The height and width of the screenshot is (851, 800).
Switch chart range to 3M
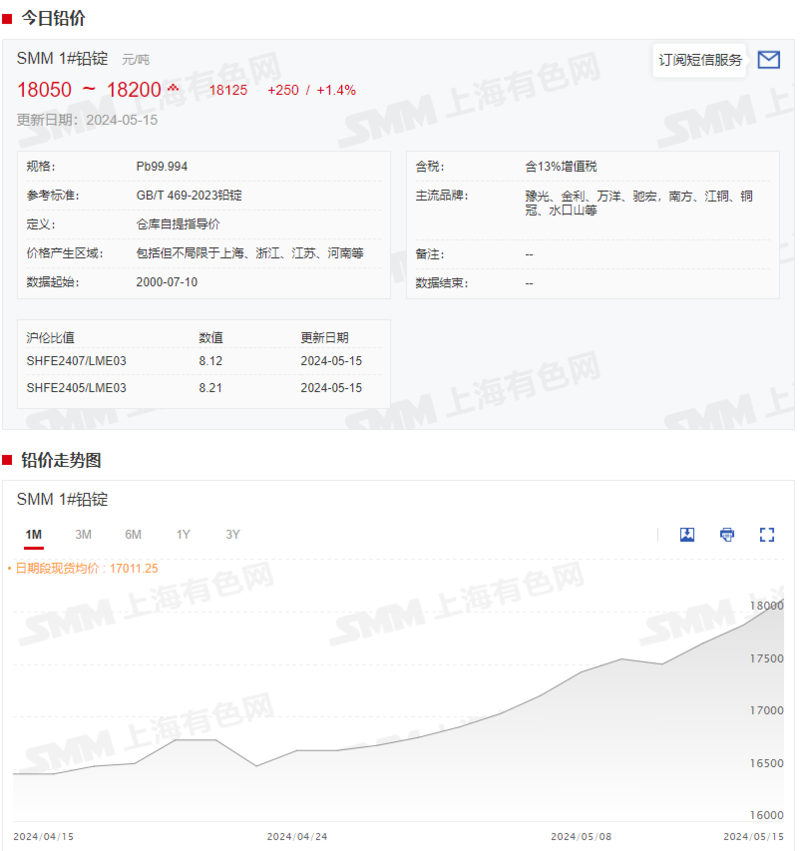[83, 535]
